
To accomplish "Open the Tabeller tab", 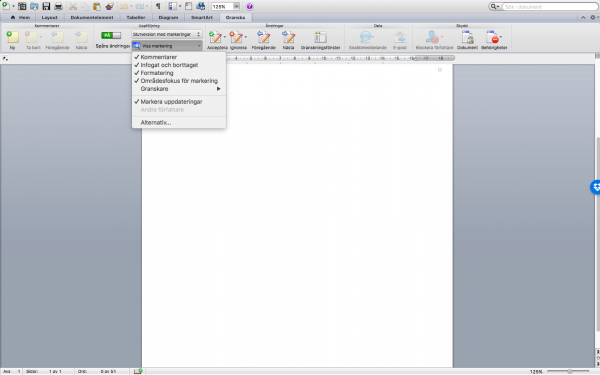I will point(136,18).
